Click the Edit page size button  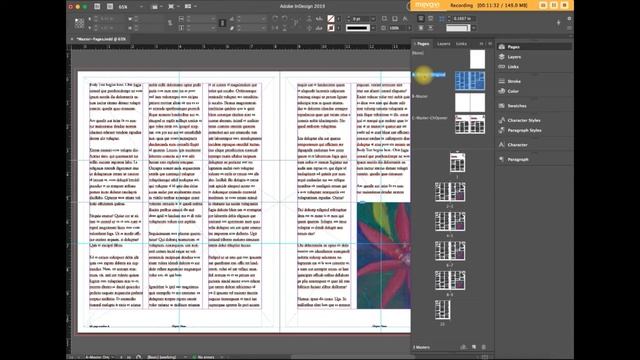point(463,347)
